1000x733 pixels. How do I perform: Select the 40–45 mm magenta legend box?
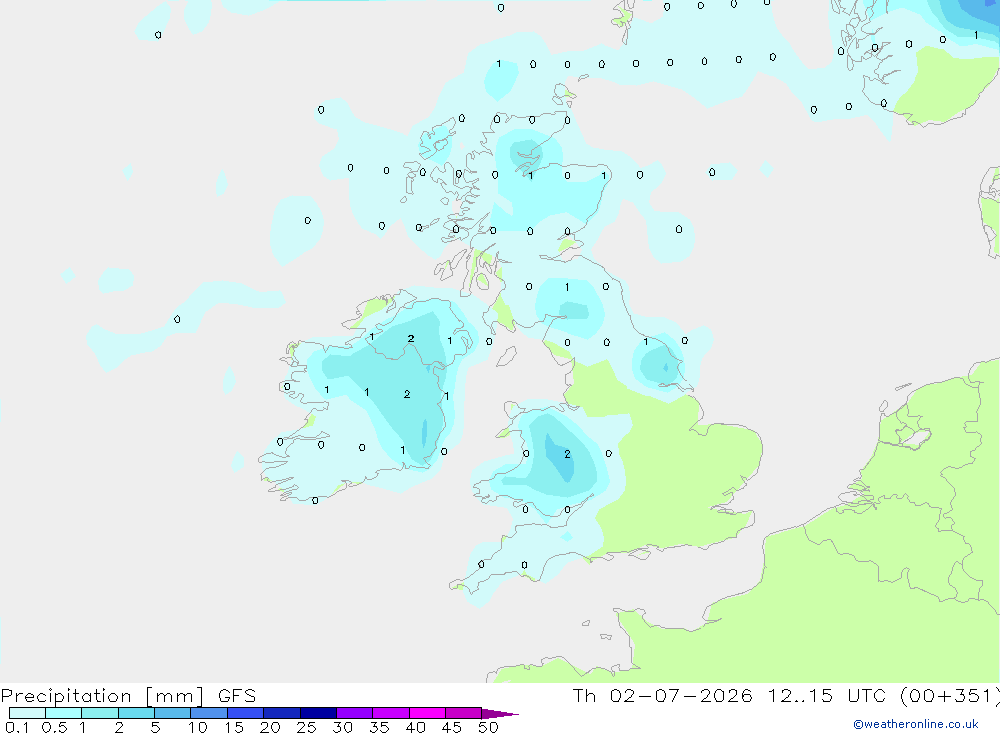(x=427, y=713)
